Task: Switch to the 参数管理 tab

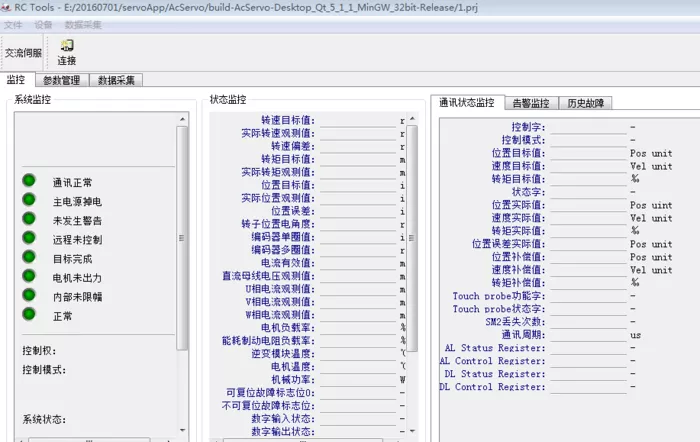Action: point(62,80)
